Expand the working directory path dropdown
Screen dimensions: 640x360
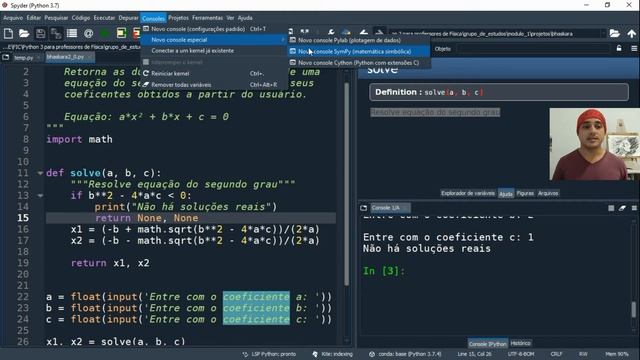(x=603, y=34)
